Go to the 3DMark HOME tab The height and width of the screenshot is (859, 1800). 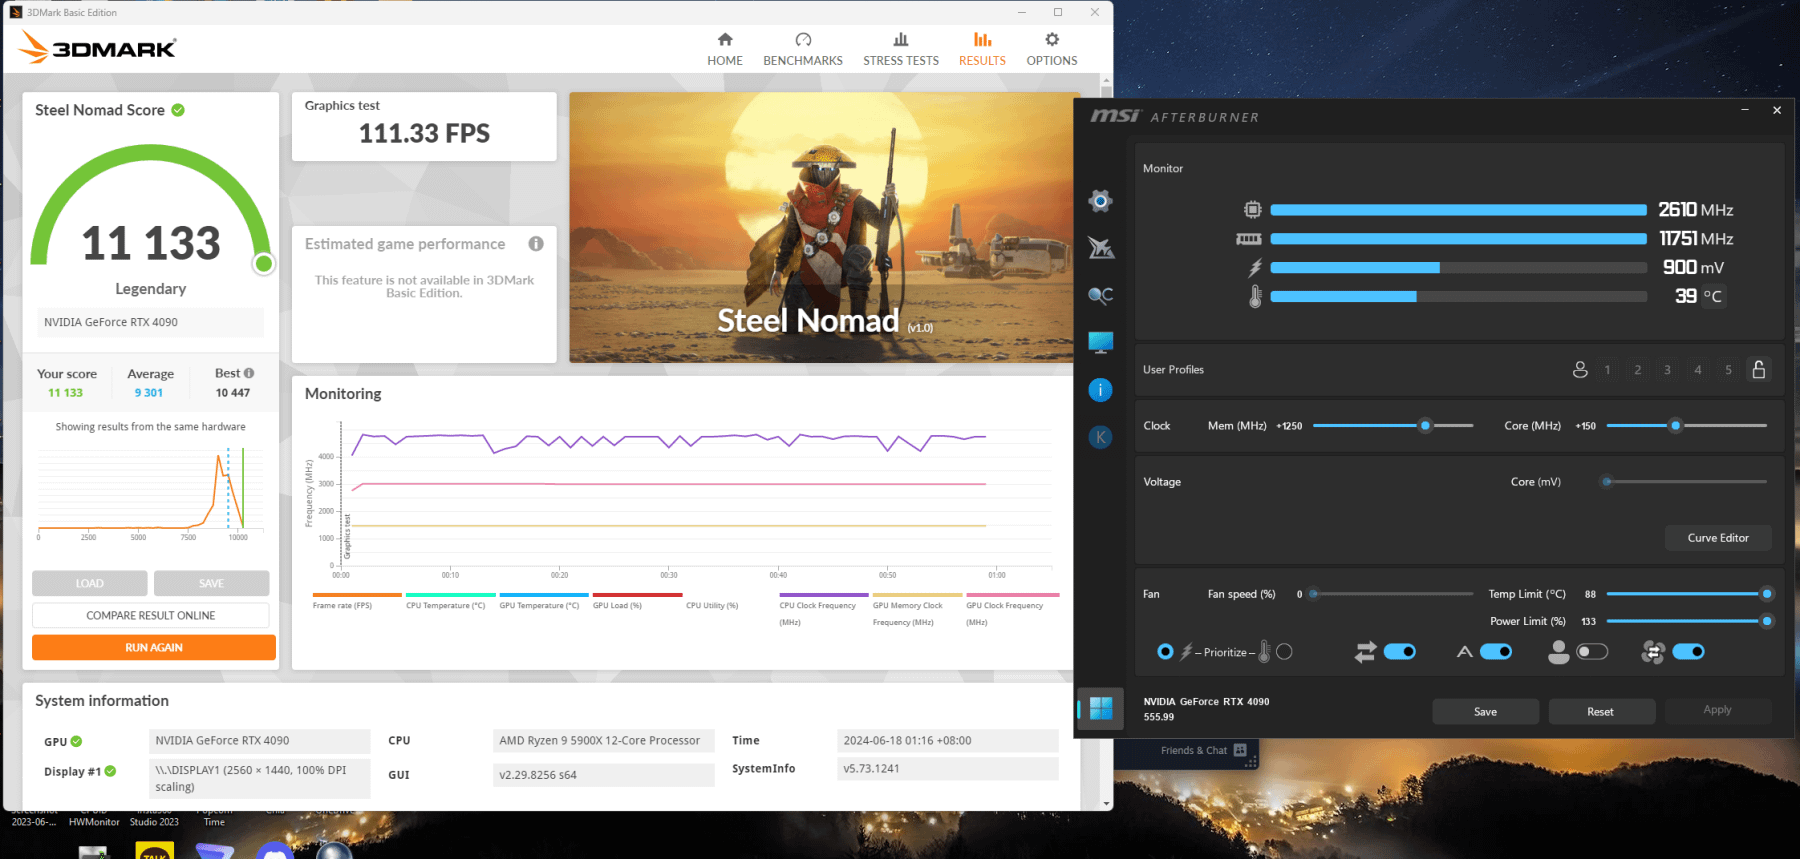tap(725, 48)
